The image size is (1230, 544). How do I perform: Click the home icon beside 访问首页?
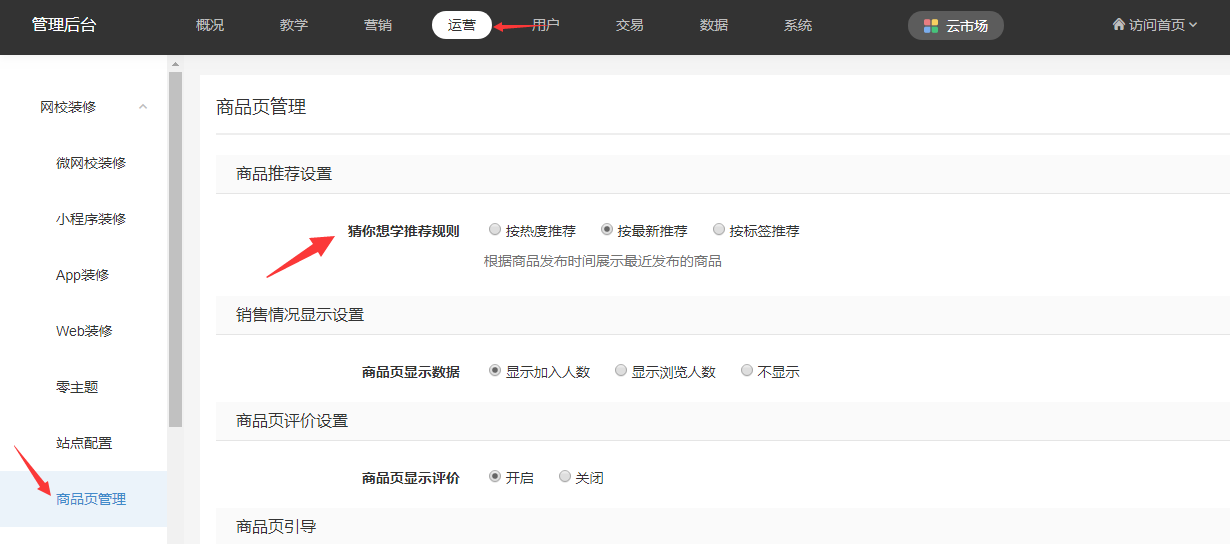click(1118, 25)
